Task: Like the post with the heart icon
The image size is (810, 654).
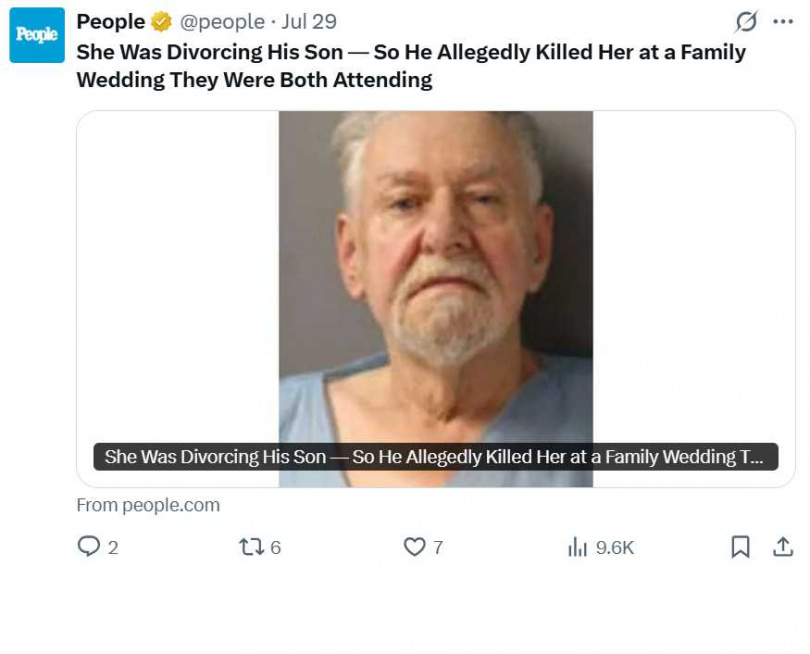Action: click(x=414, y=547)
